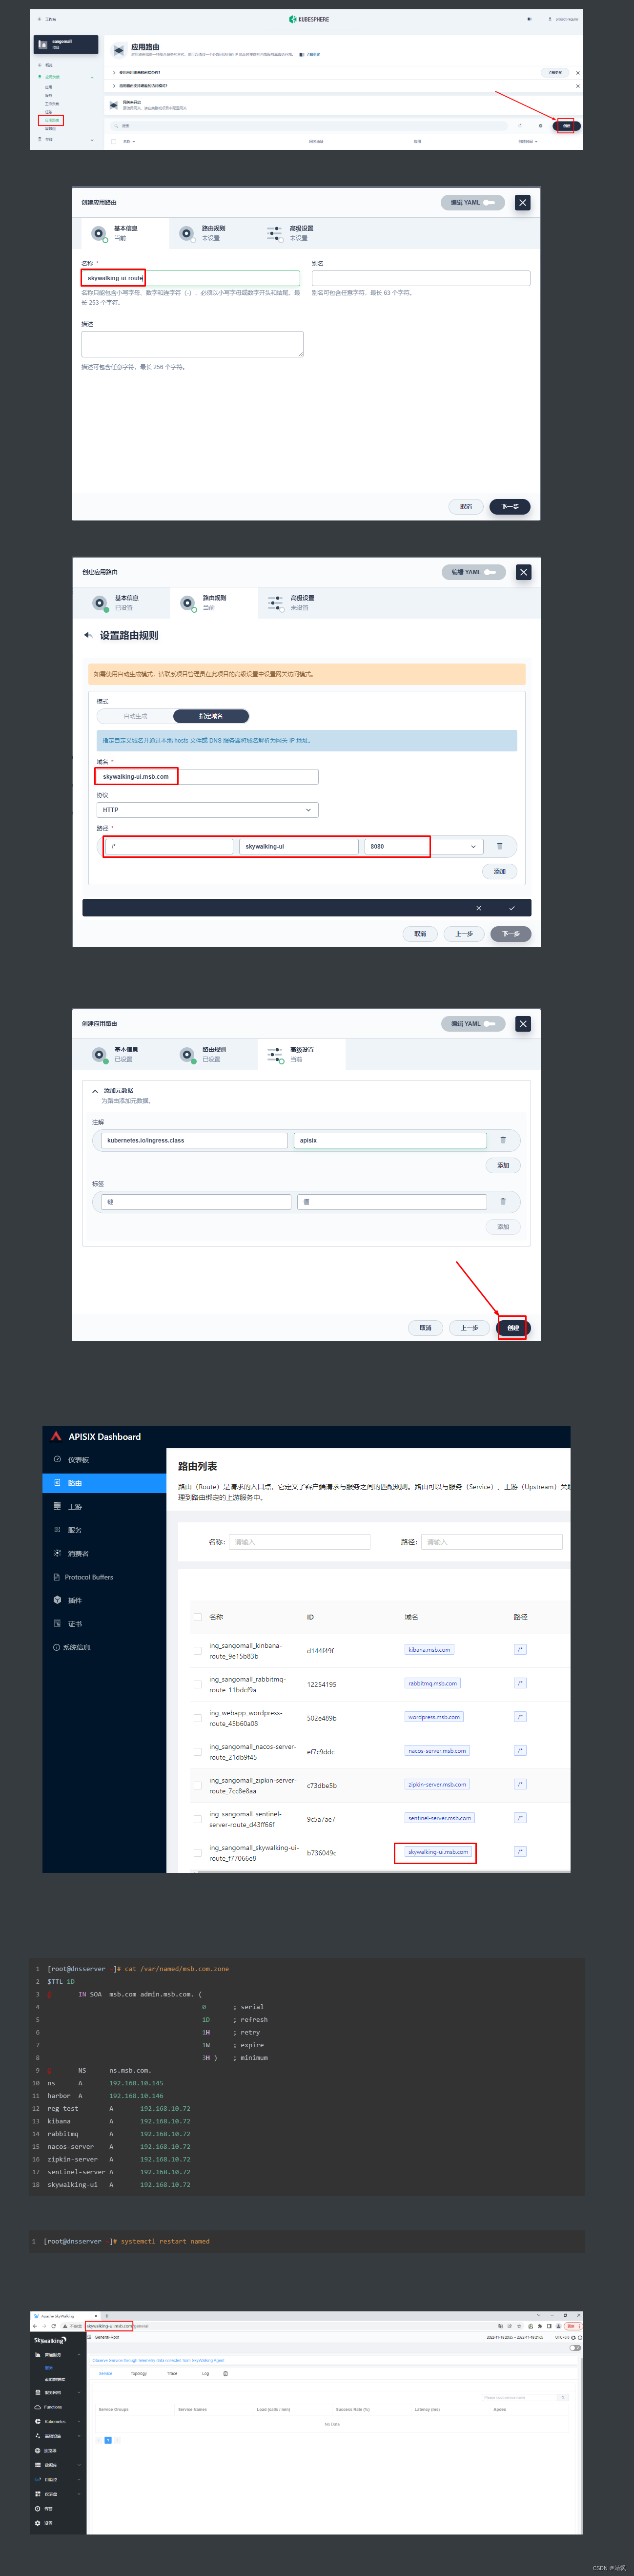Image resolution: width=634 pixels, height=2576 pixels.
Task: Open 仪表板 icon in APISIX sidebar
Action: [57, 1460]
